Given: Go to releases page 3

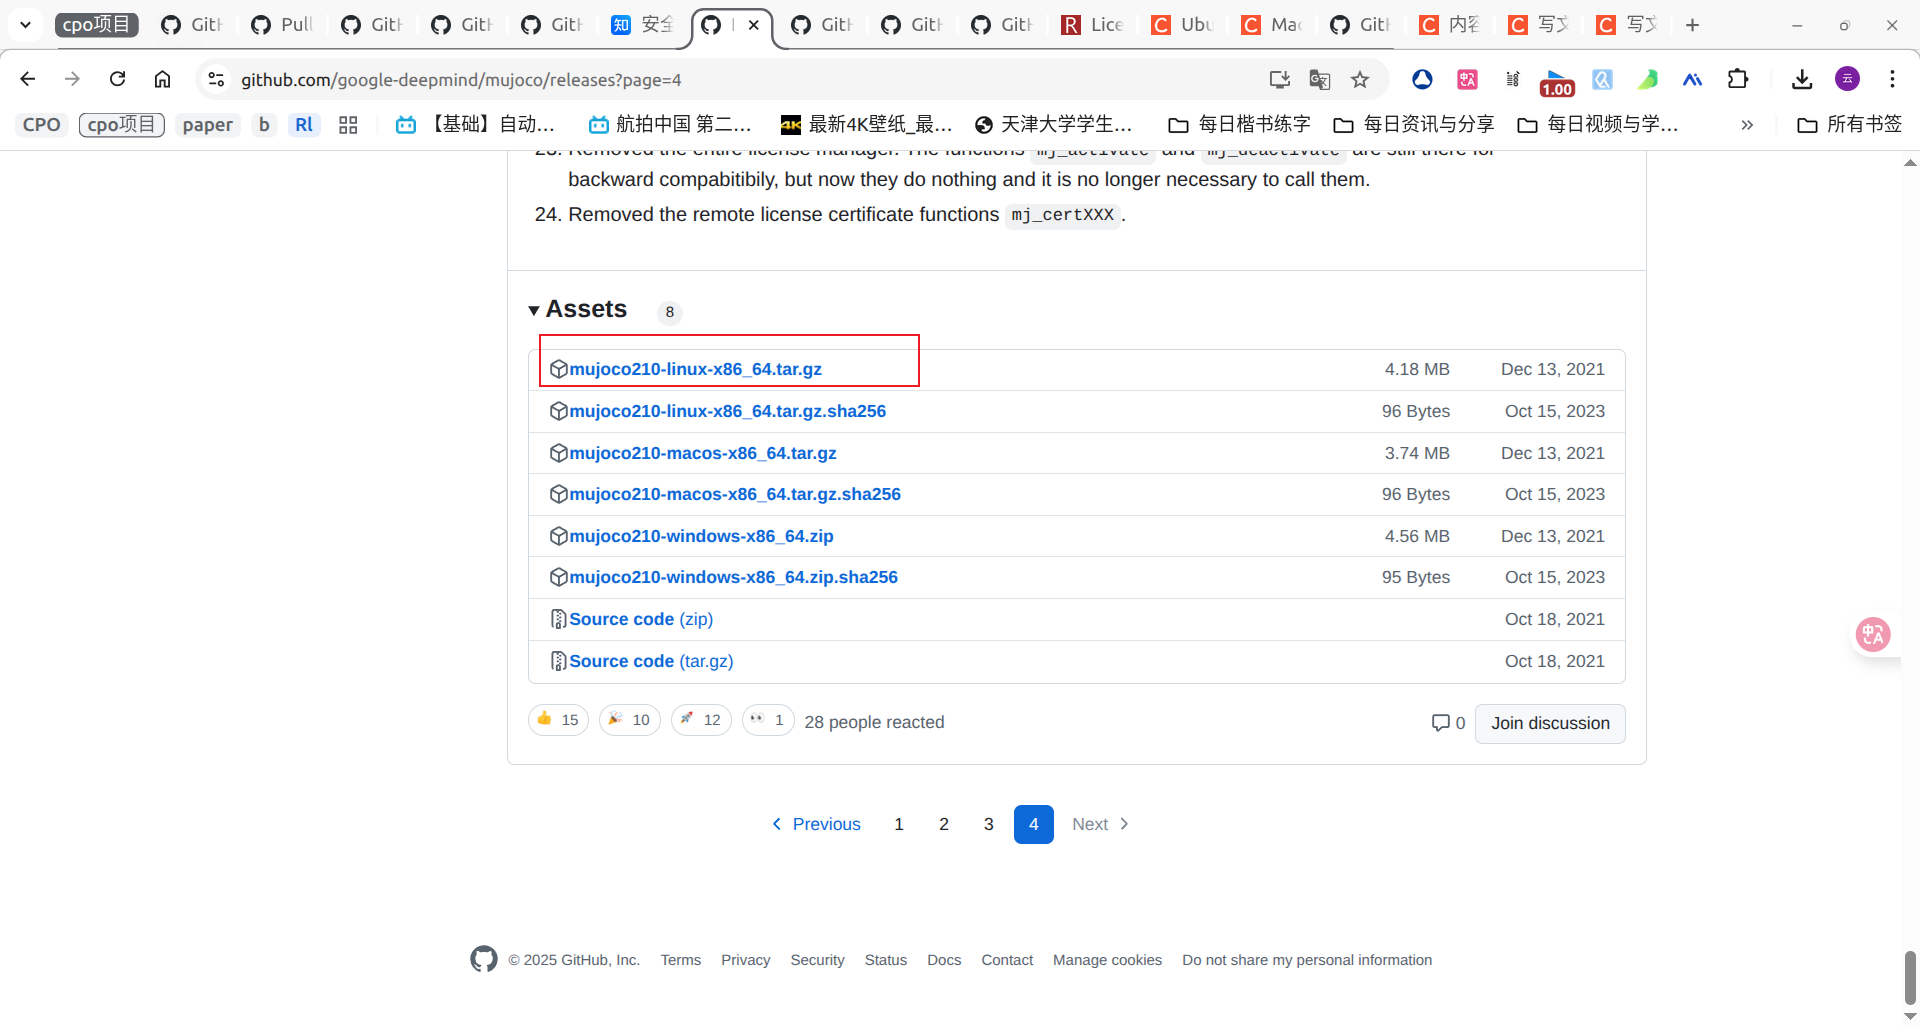Looking at the screenshot, I should [x=989, y=824].
